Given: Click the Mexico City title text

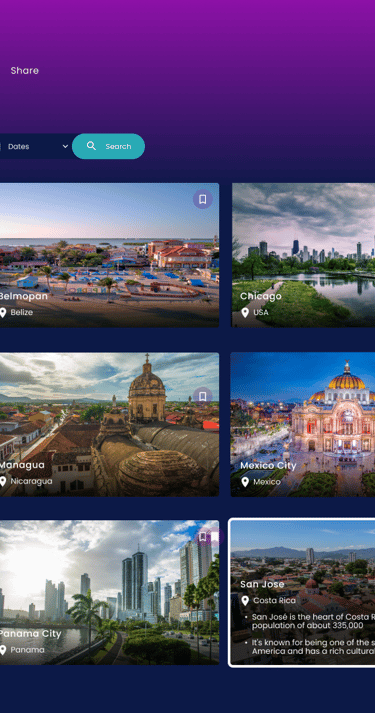Looking at the screenshot, I should [268, 466].
